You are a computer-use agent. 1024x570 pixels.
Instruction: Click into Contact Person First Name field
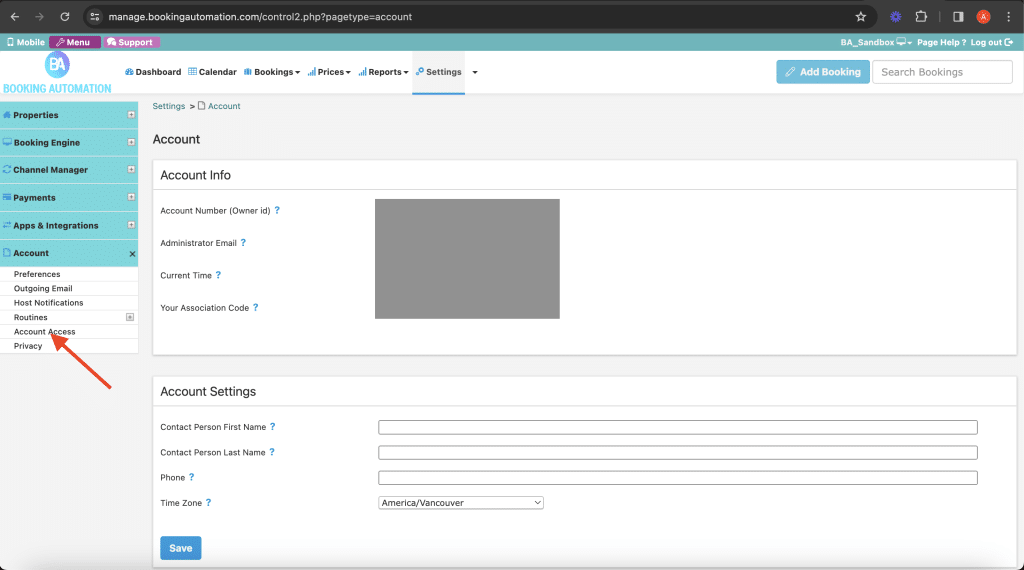pos(678,427)
